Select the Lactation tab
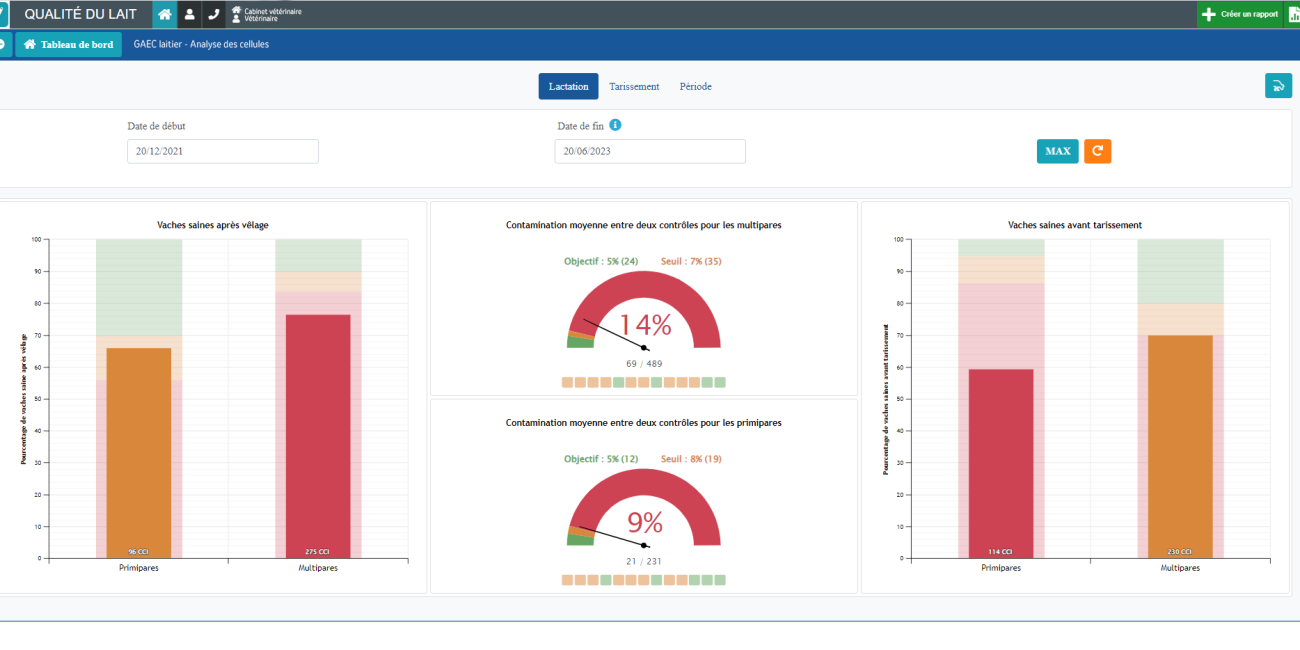The width and height of the screenshot is (1300, 650). 568,86
